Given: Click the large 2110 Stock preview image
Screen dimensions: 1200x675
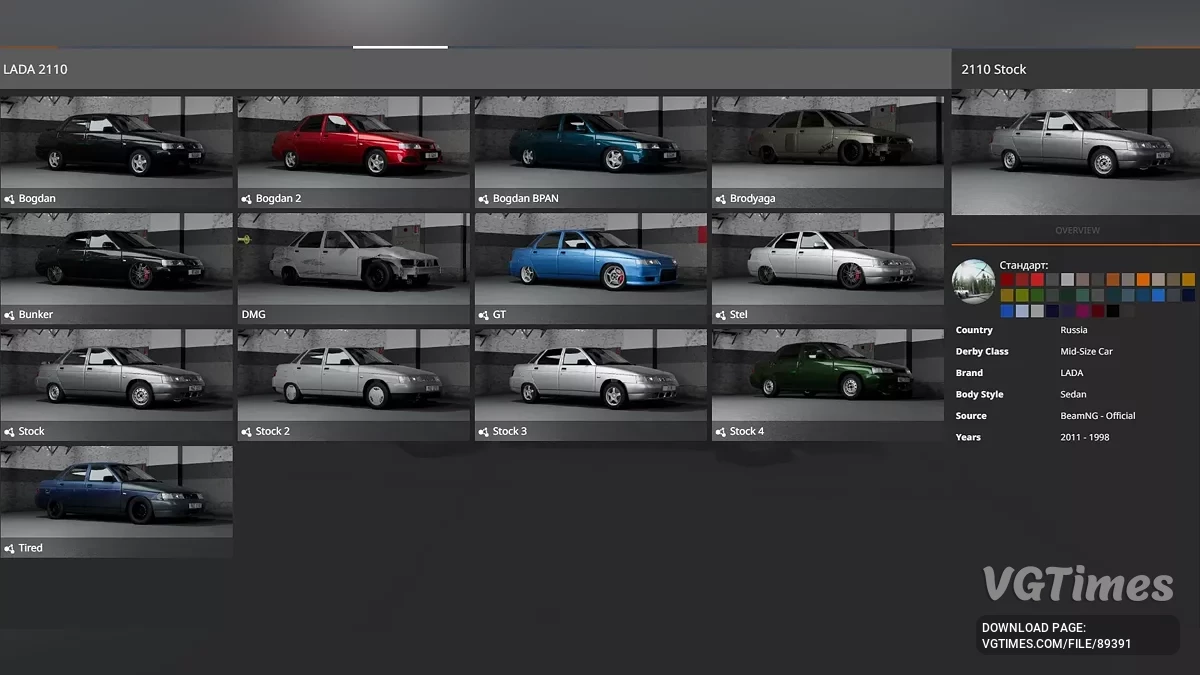Looking at the screenshot, I should point(1076,152).
